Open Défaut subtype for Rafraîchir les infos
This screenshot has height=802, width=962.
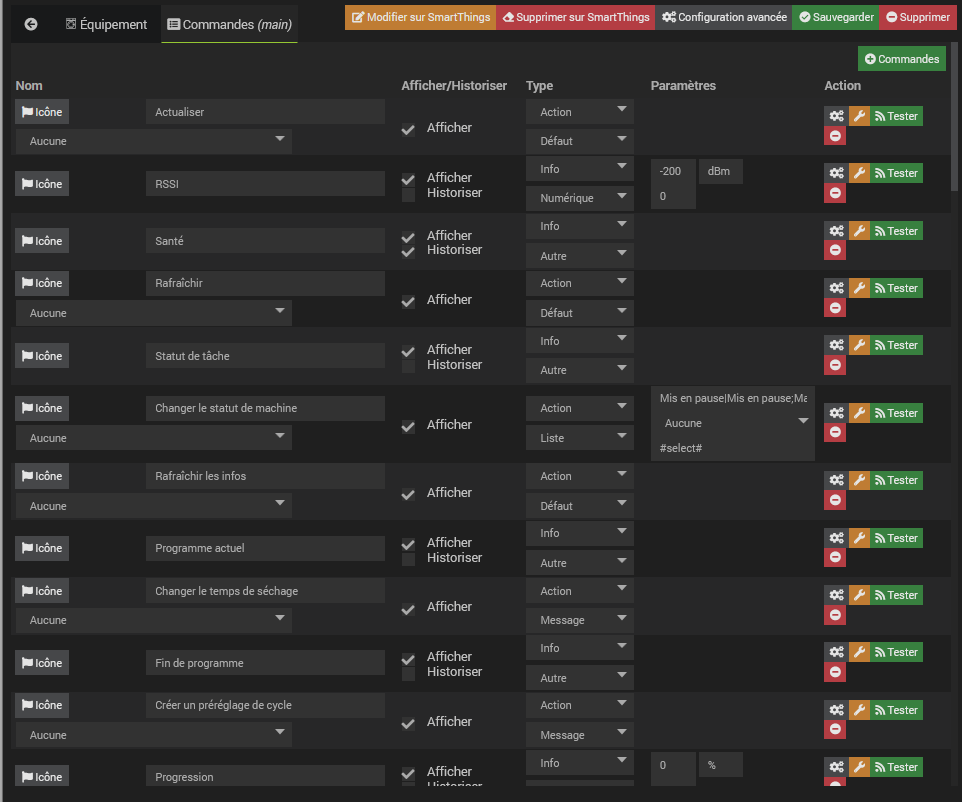tap(580, 506)
